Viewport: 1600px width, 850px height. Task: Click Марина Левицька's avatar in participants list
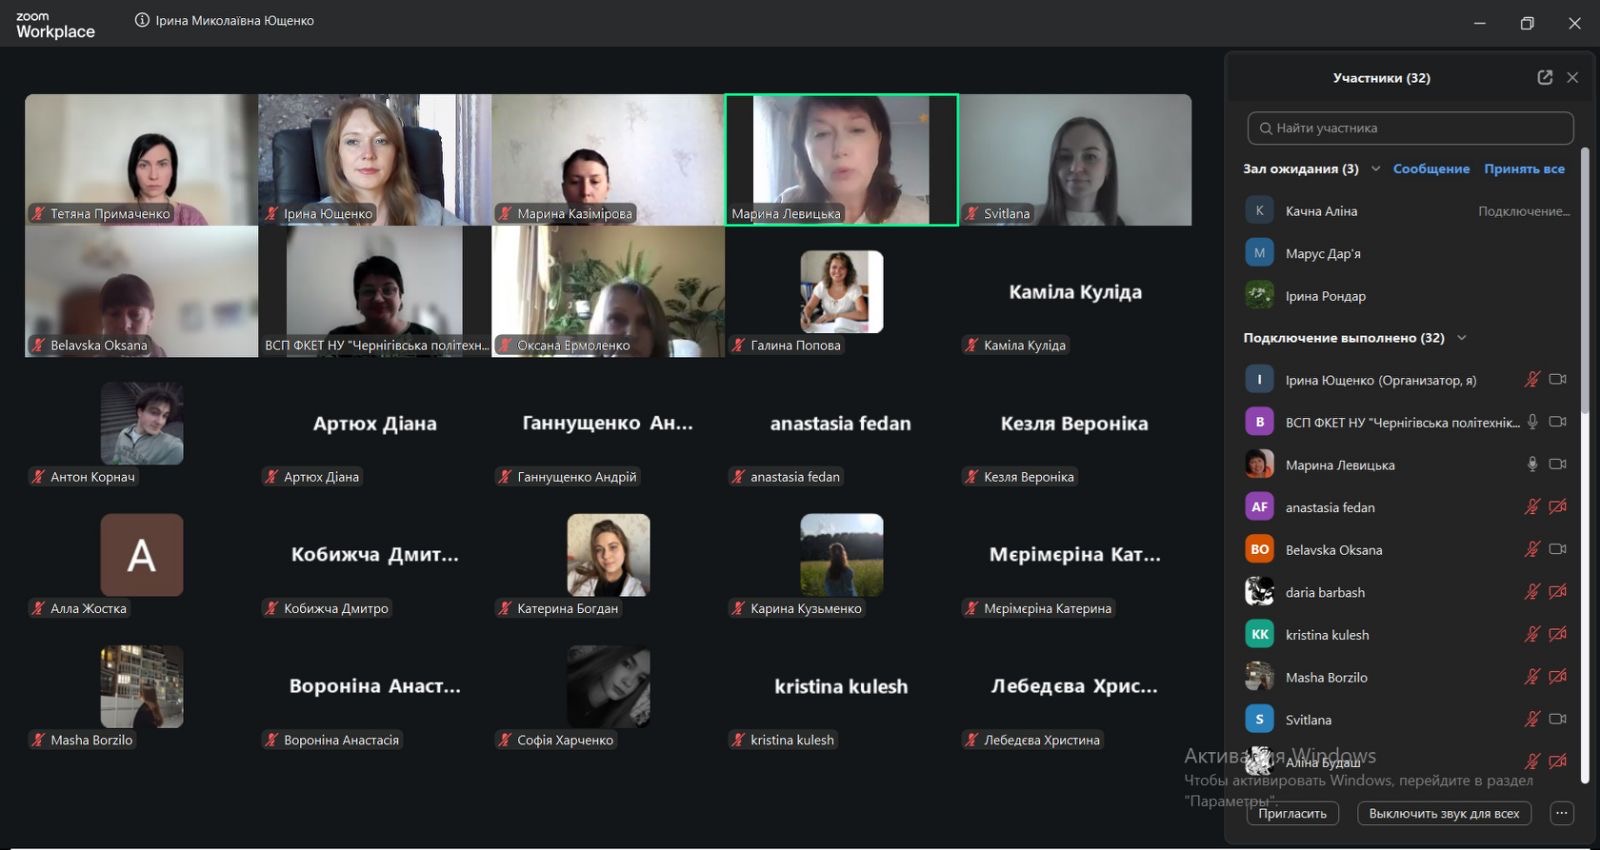point(1259,464)
